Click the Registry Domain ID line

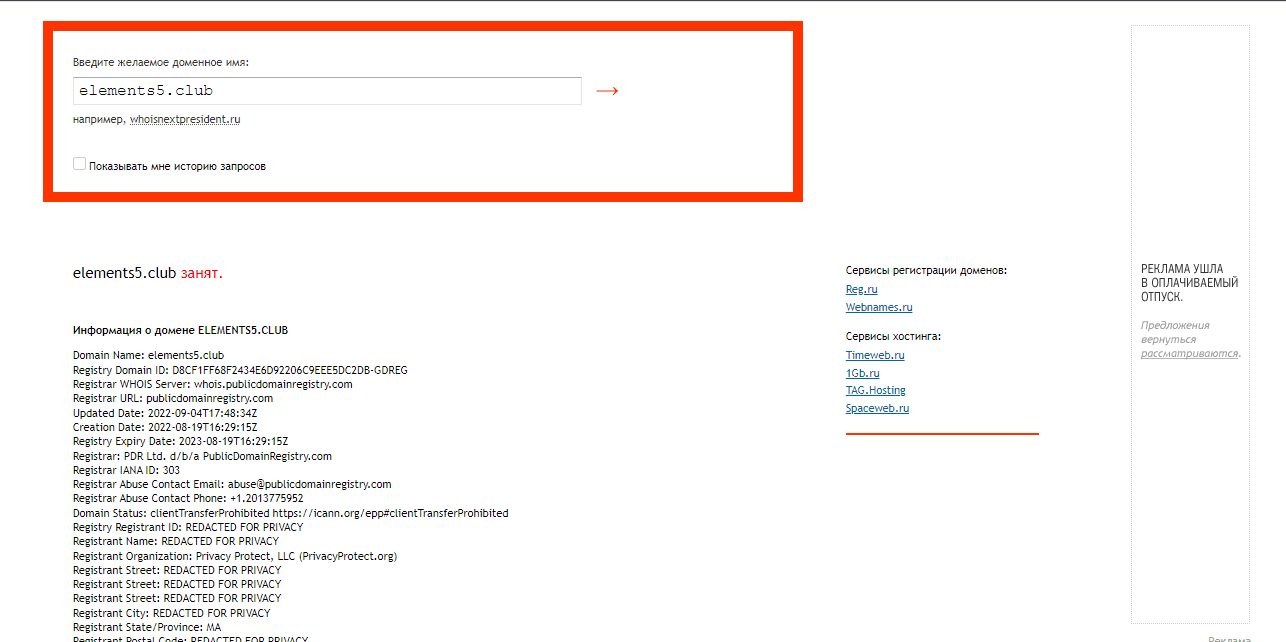pyautogui.click(x=240, y=370)
